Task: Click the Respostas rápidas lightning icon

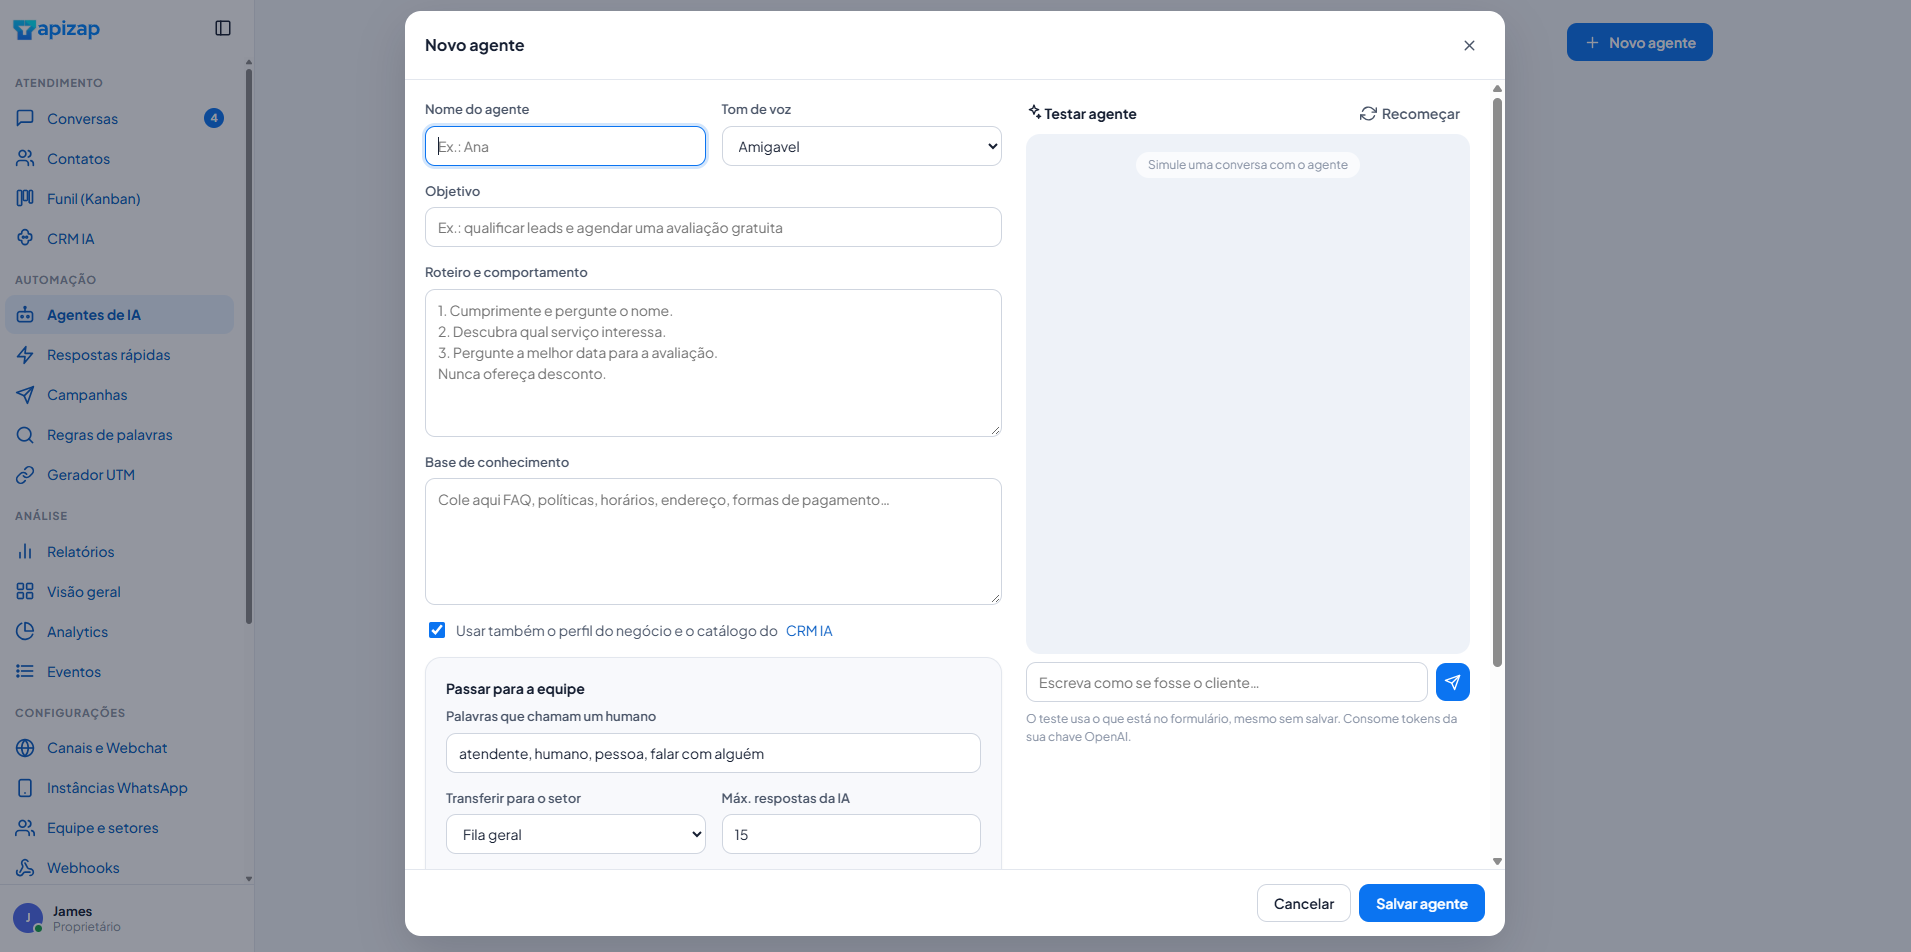Action: pos(25,354)
